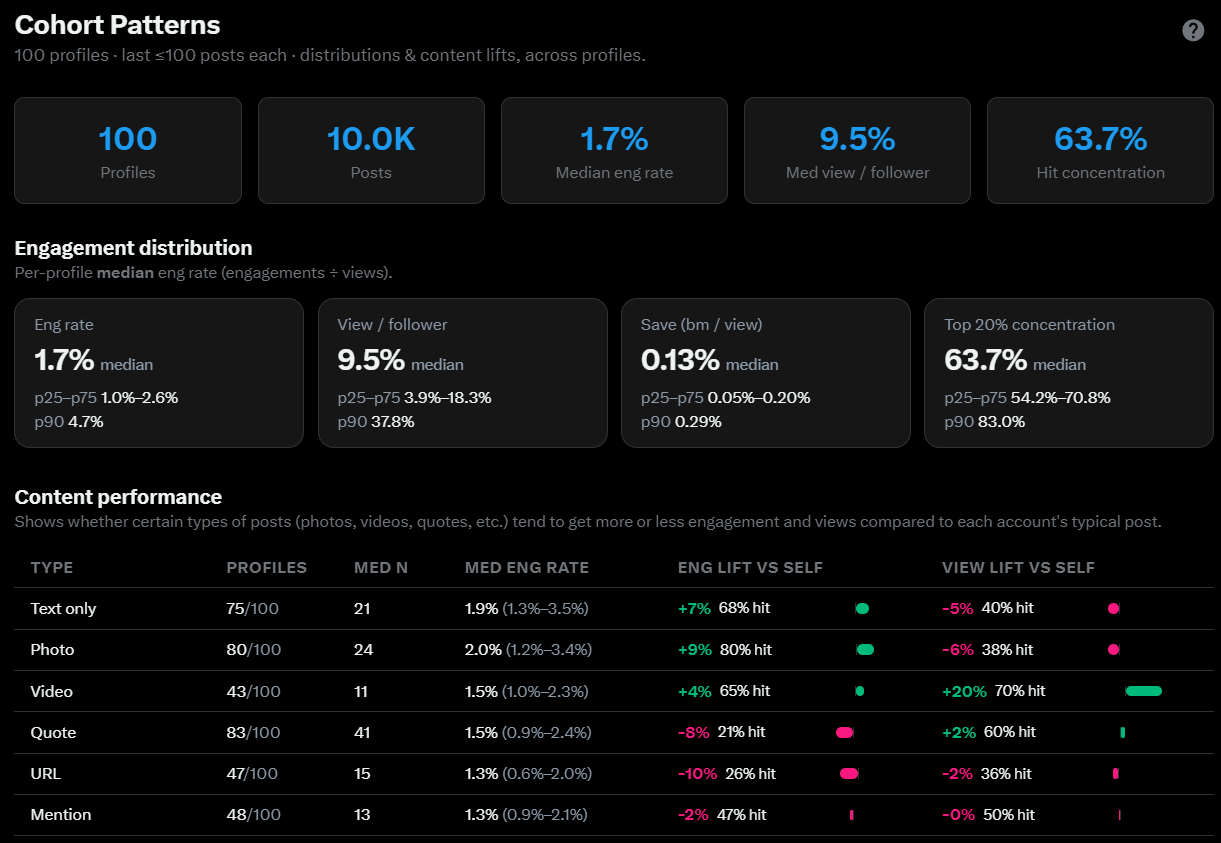Select the 10.0K Posts stat card
This screenshot has width=1221, height=843.
pos(371,150)
